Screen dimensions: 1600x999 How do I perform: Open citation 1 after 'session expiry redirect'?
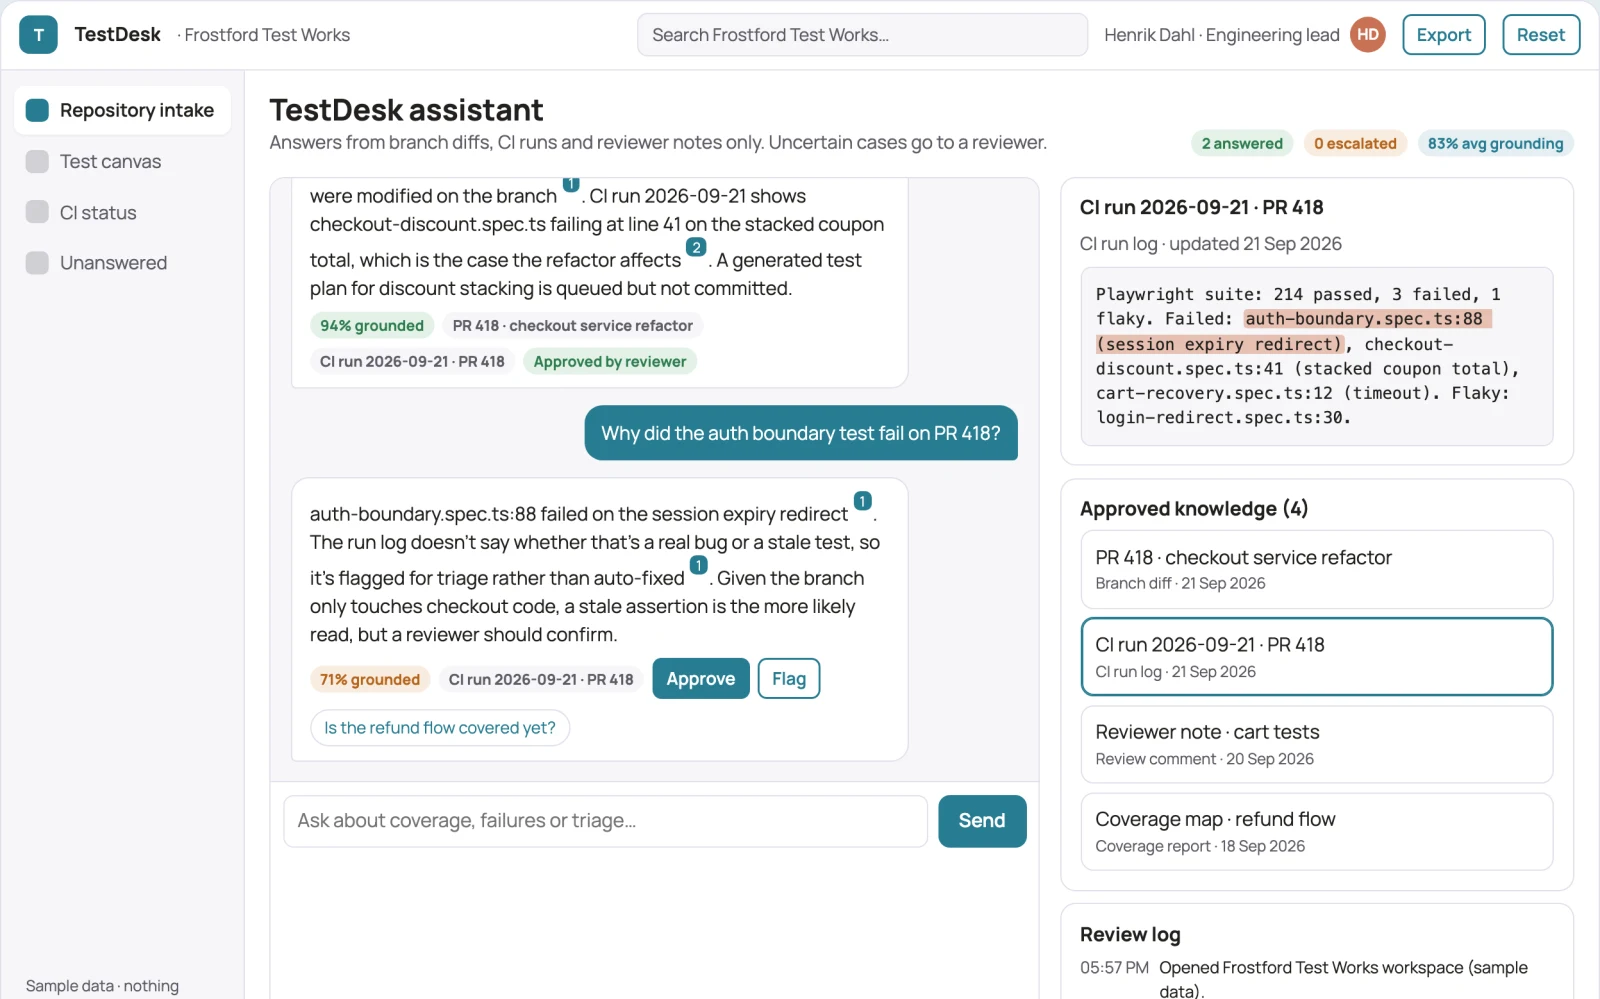click(862, 501)
